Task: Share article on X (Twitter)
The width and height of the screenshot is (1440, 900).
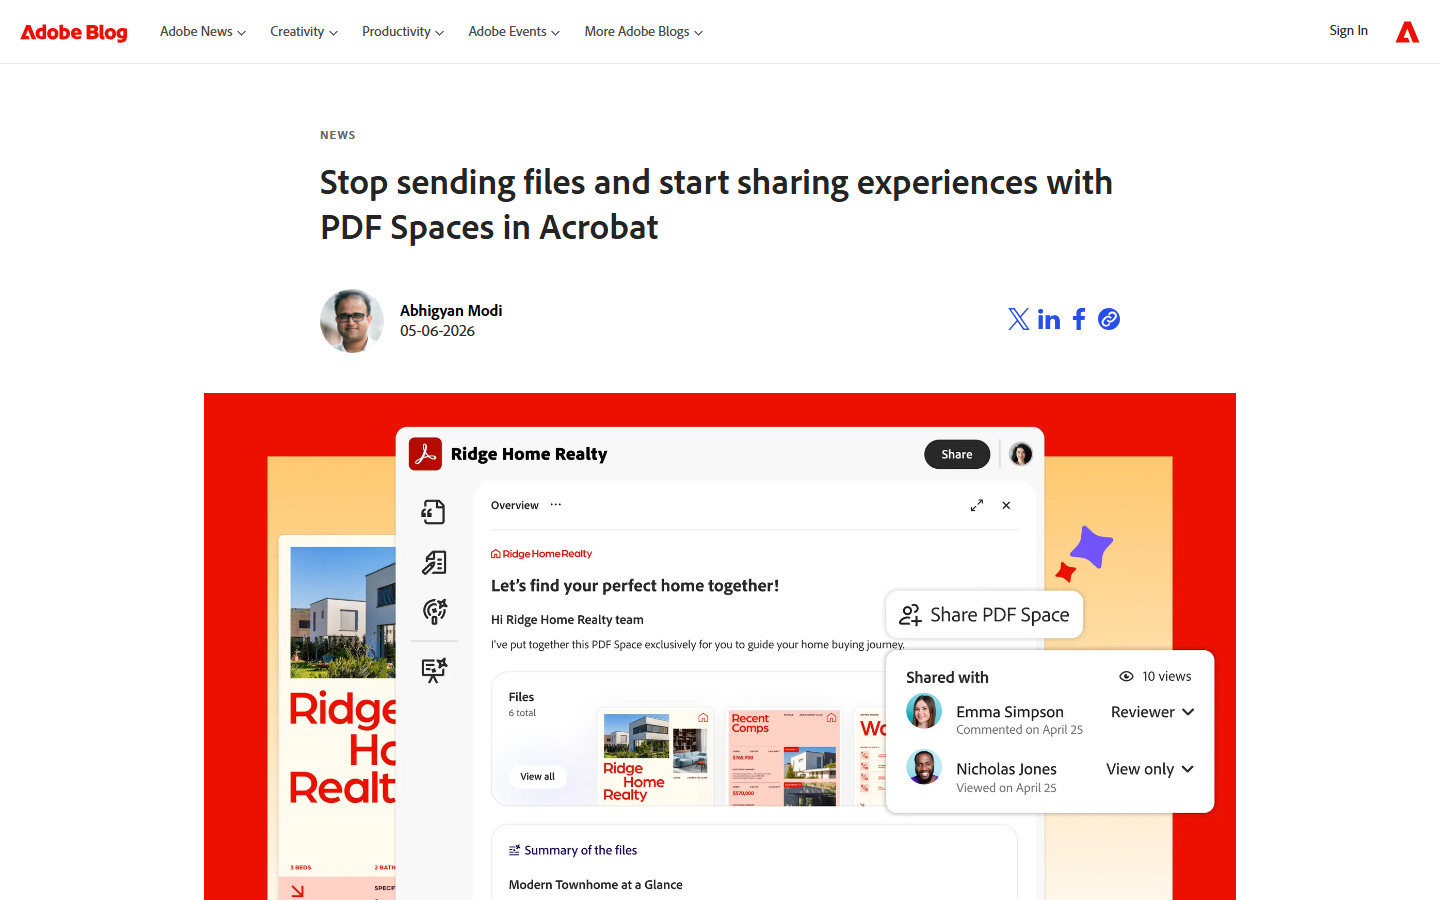Action: tap(1018, 319)
